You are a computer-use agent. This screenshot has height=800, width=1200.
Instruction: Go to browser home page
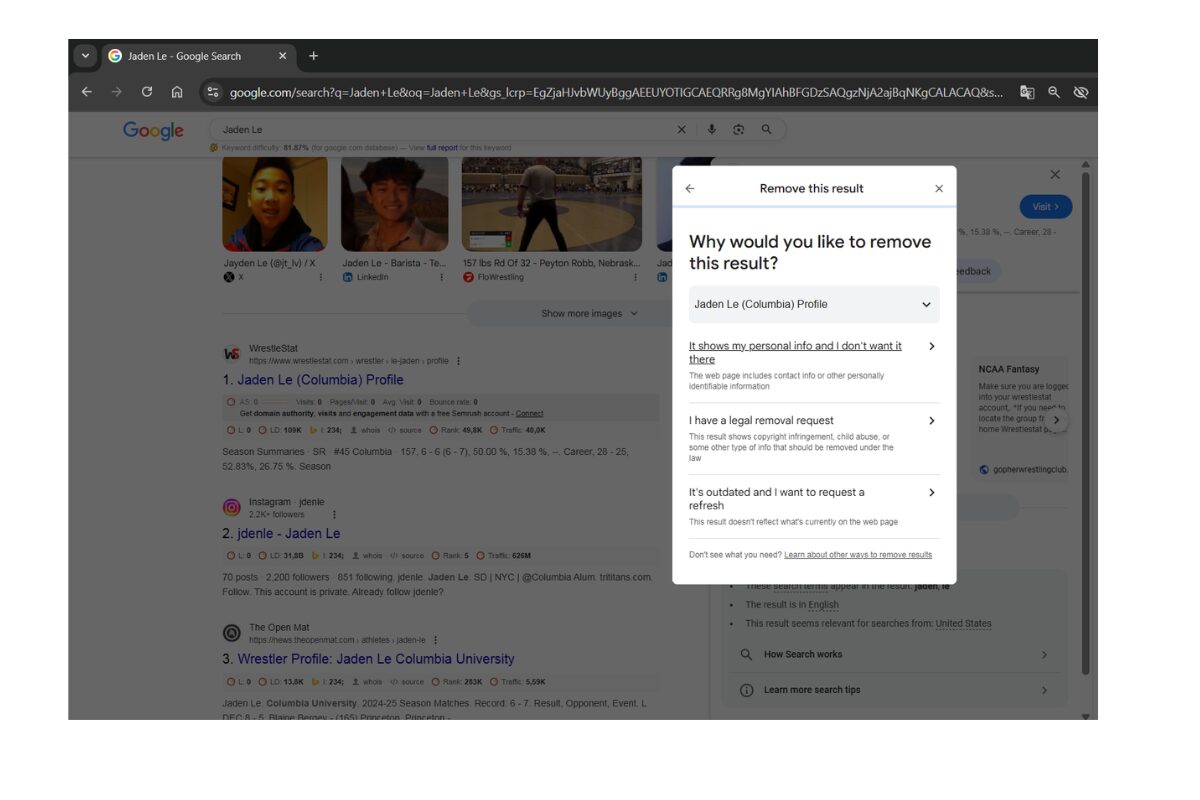pos(177,92)
